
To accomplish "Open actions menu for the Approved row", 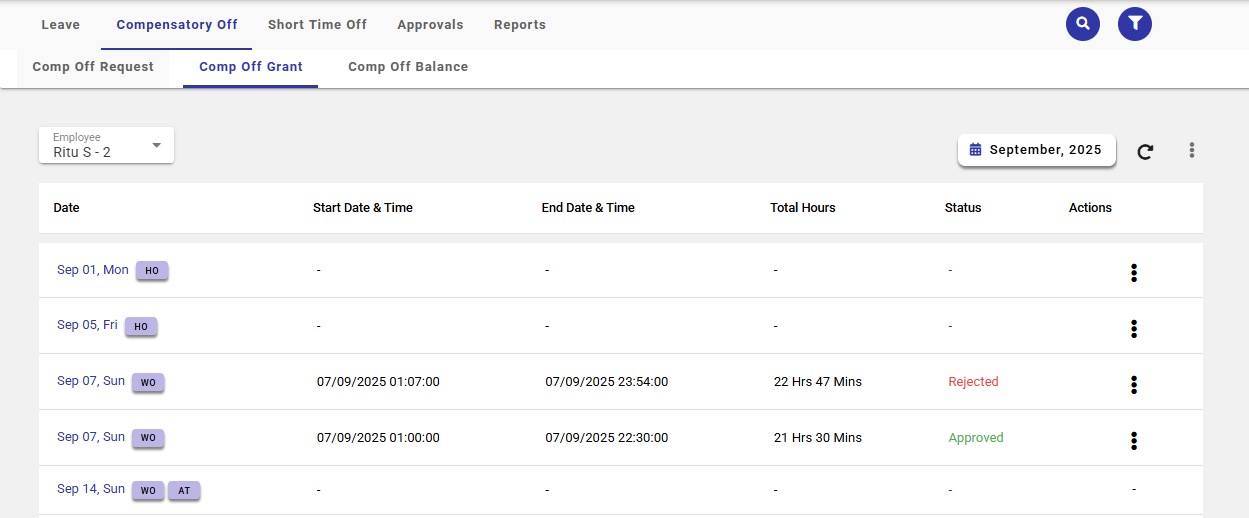I will tap(1133, 441).
